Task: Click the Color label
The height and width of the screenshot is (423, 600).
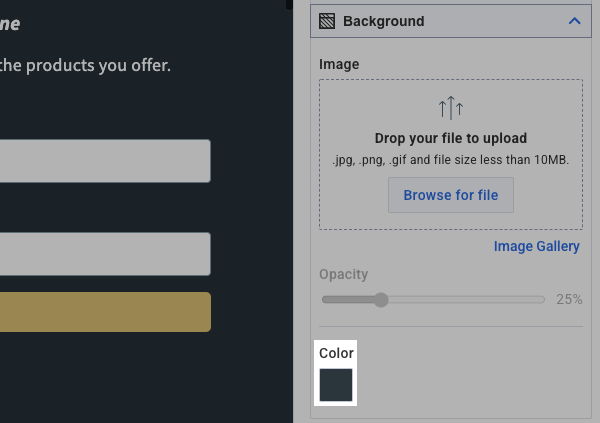Action: (336, 353)
